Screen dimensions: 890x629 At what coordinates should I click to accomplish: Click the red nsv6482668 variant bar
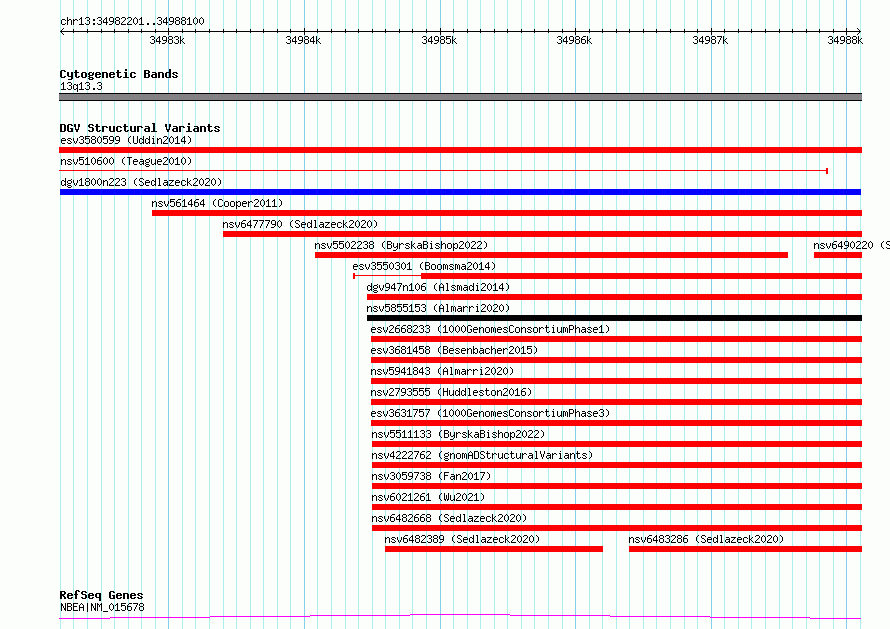point(617,528)
